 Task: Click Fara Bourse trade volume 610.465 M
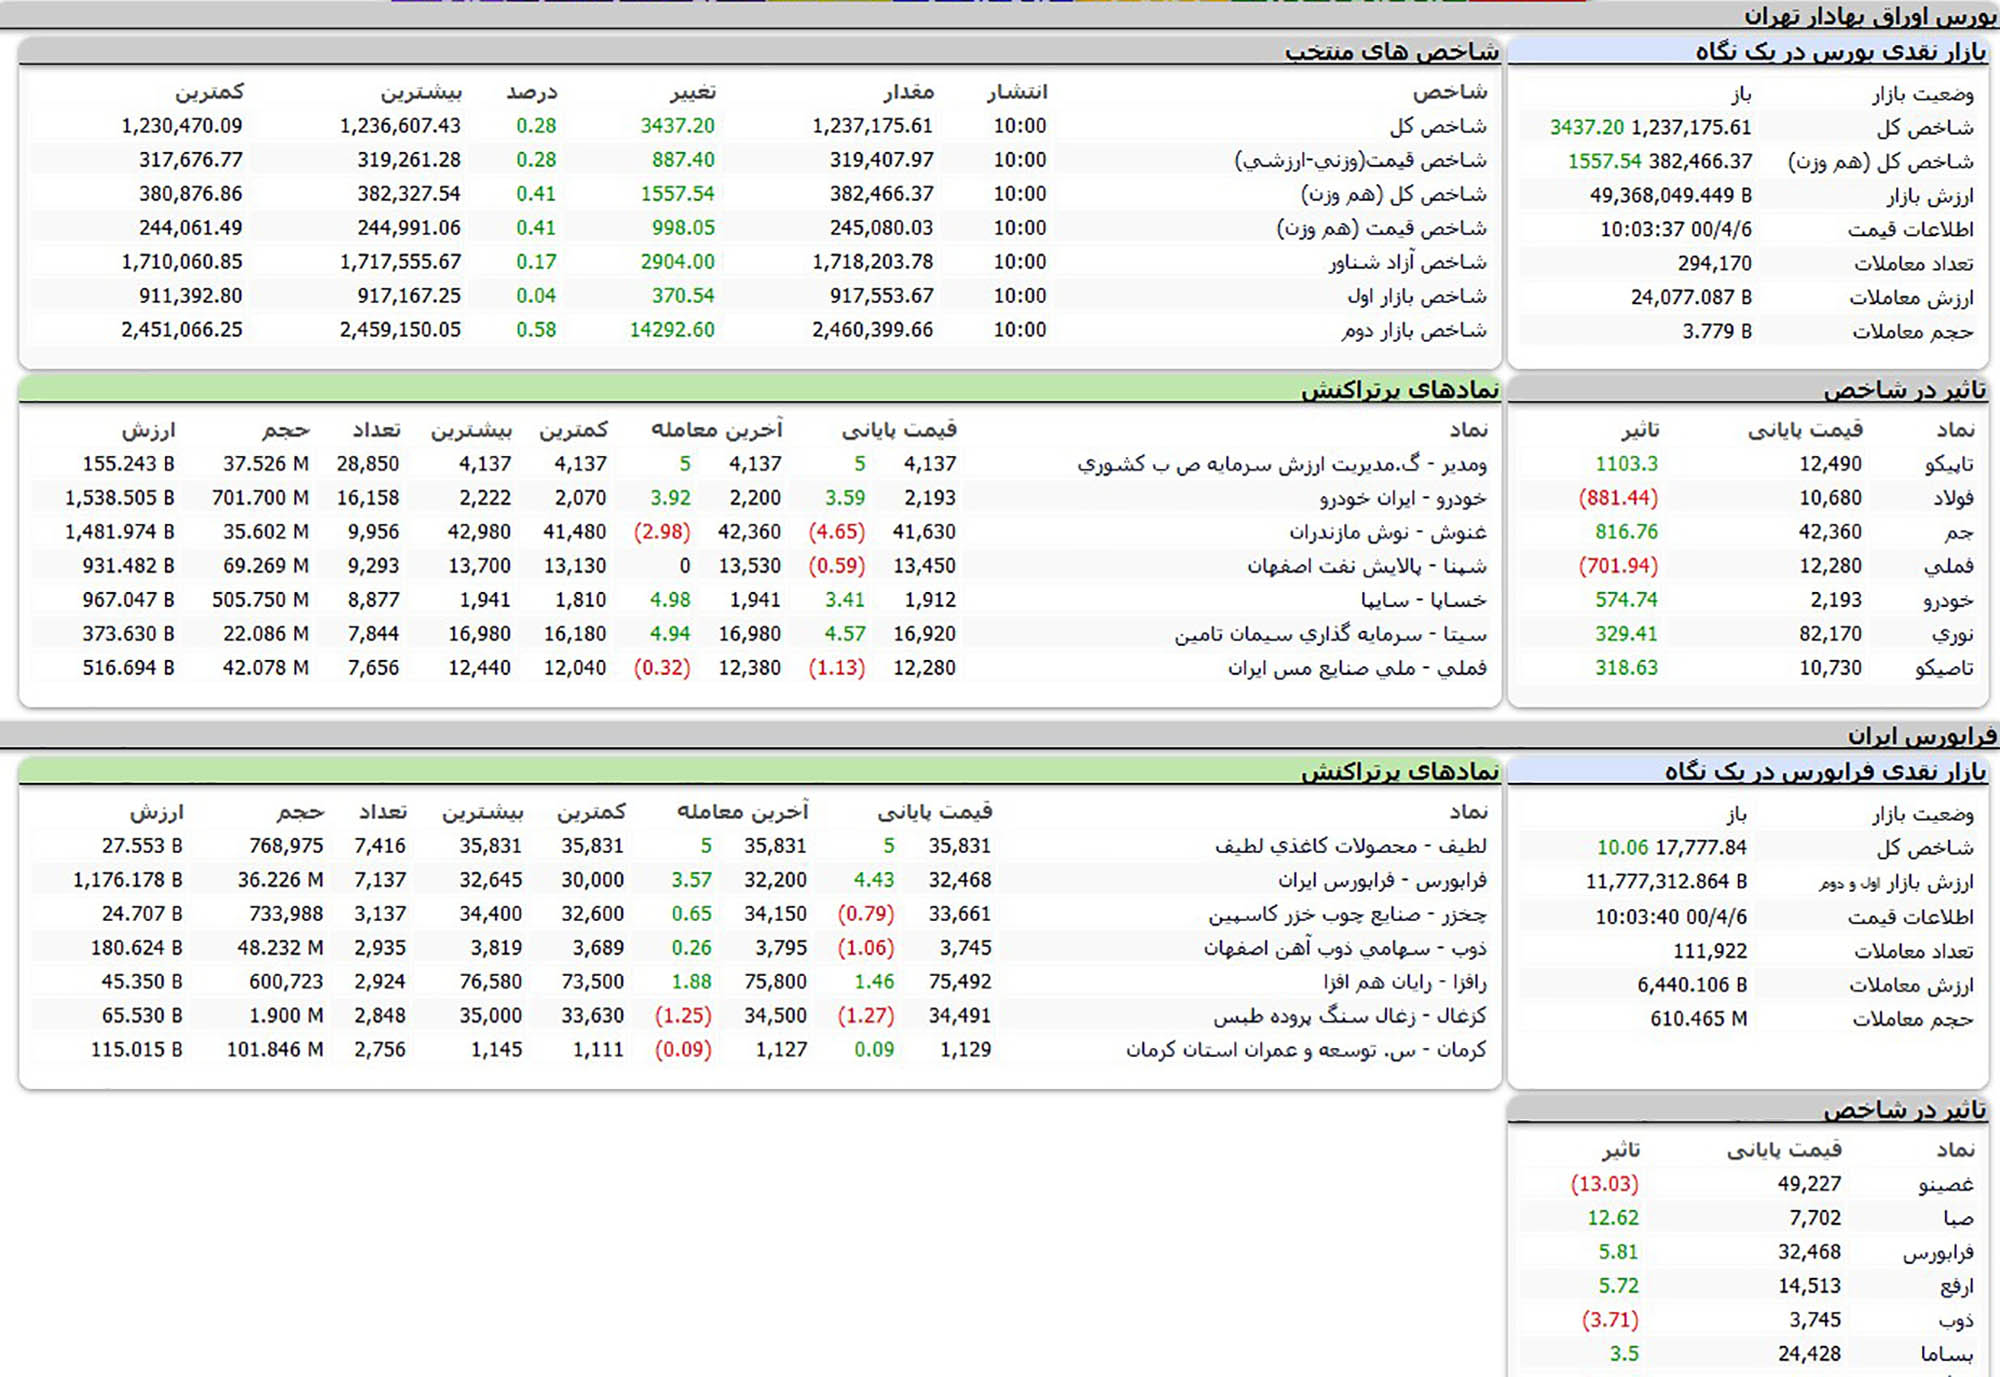1698,1019
